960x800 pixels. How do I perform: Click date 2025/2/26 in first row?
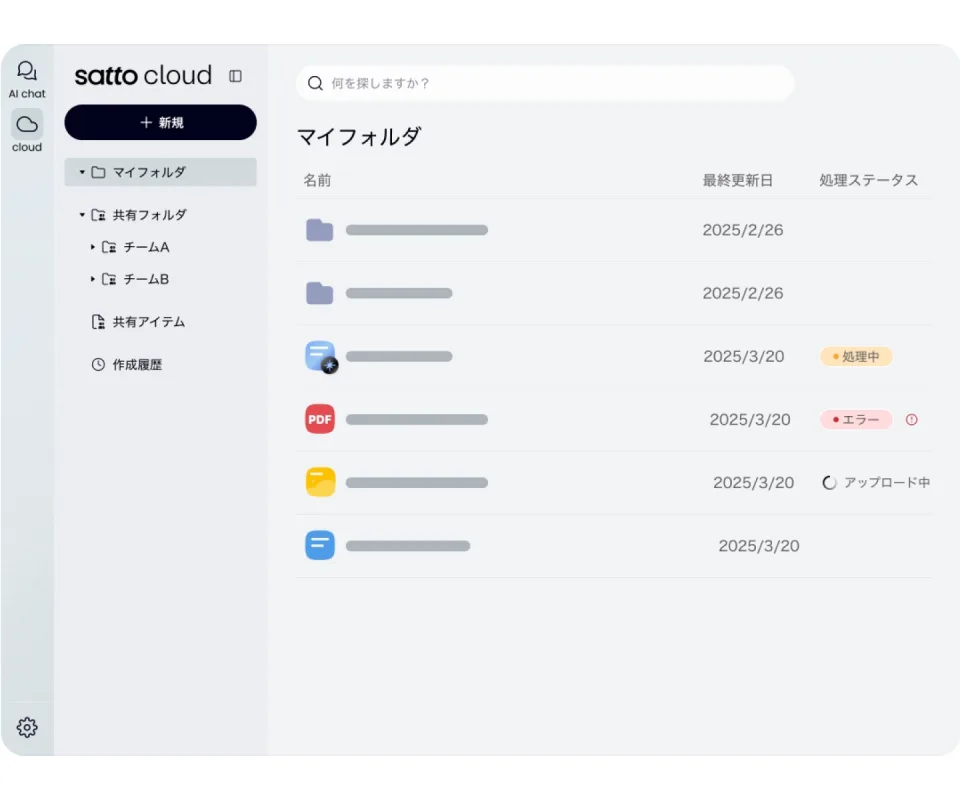(743, 230)
